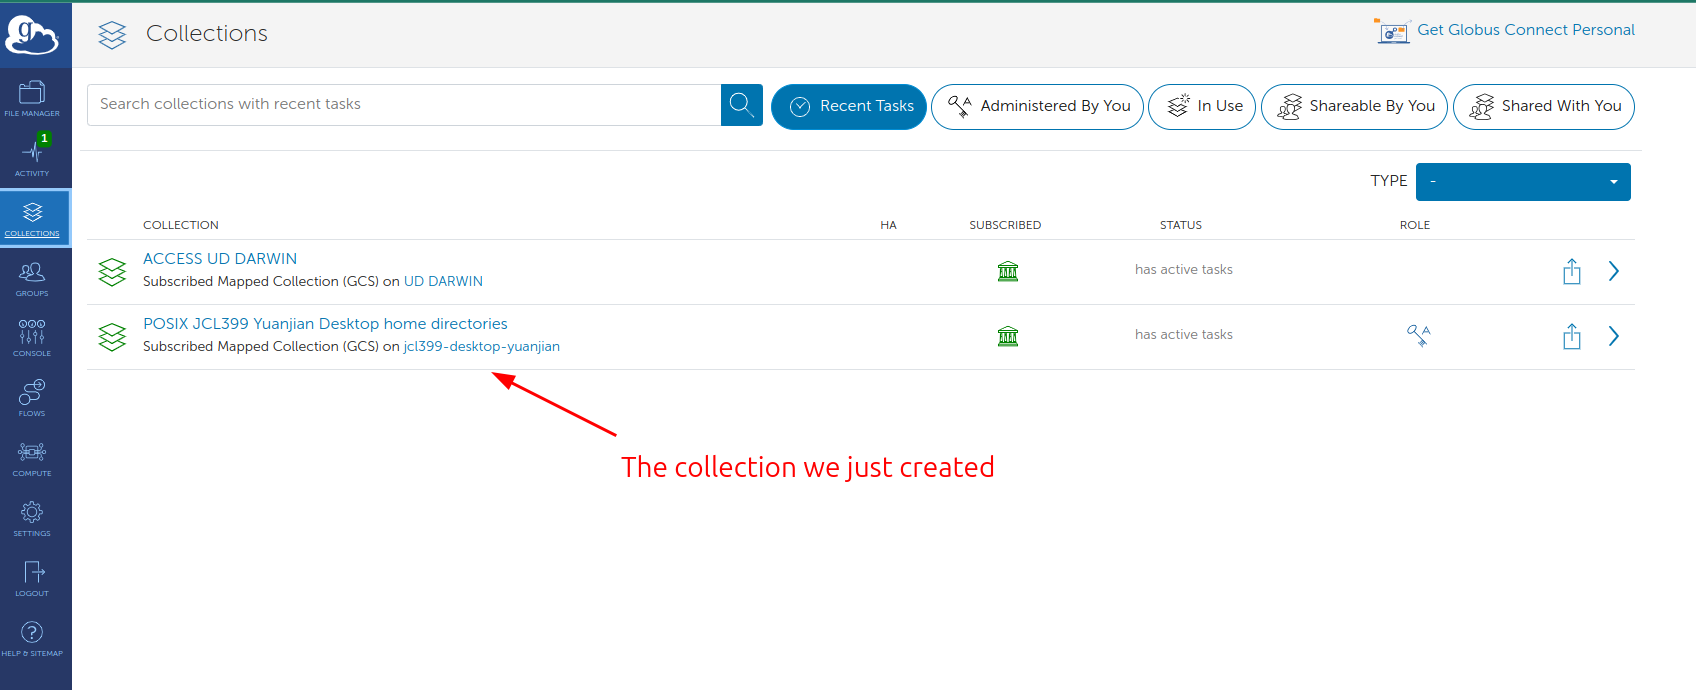Click the magnifier search button
This screenshot has height=690, width=1696.
(742, 105)
